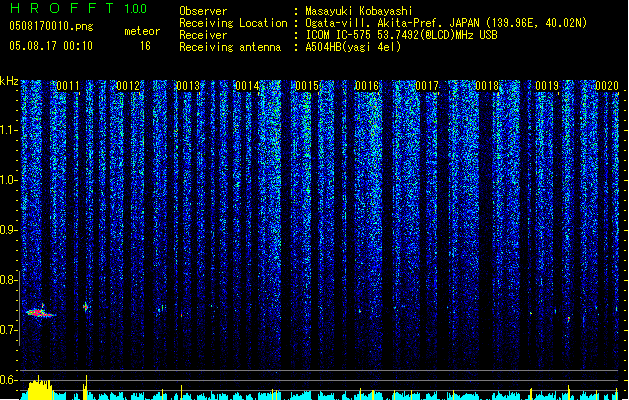The image size is (629, 400).
Task: Click the 0.9 kHz axis tick label
Action: (x=8, y=230)
